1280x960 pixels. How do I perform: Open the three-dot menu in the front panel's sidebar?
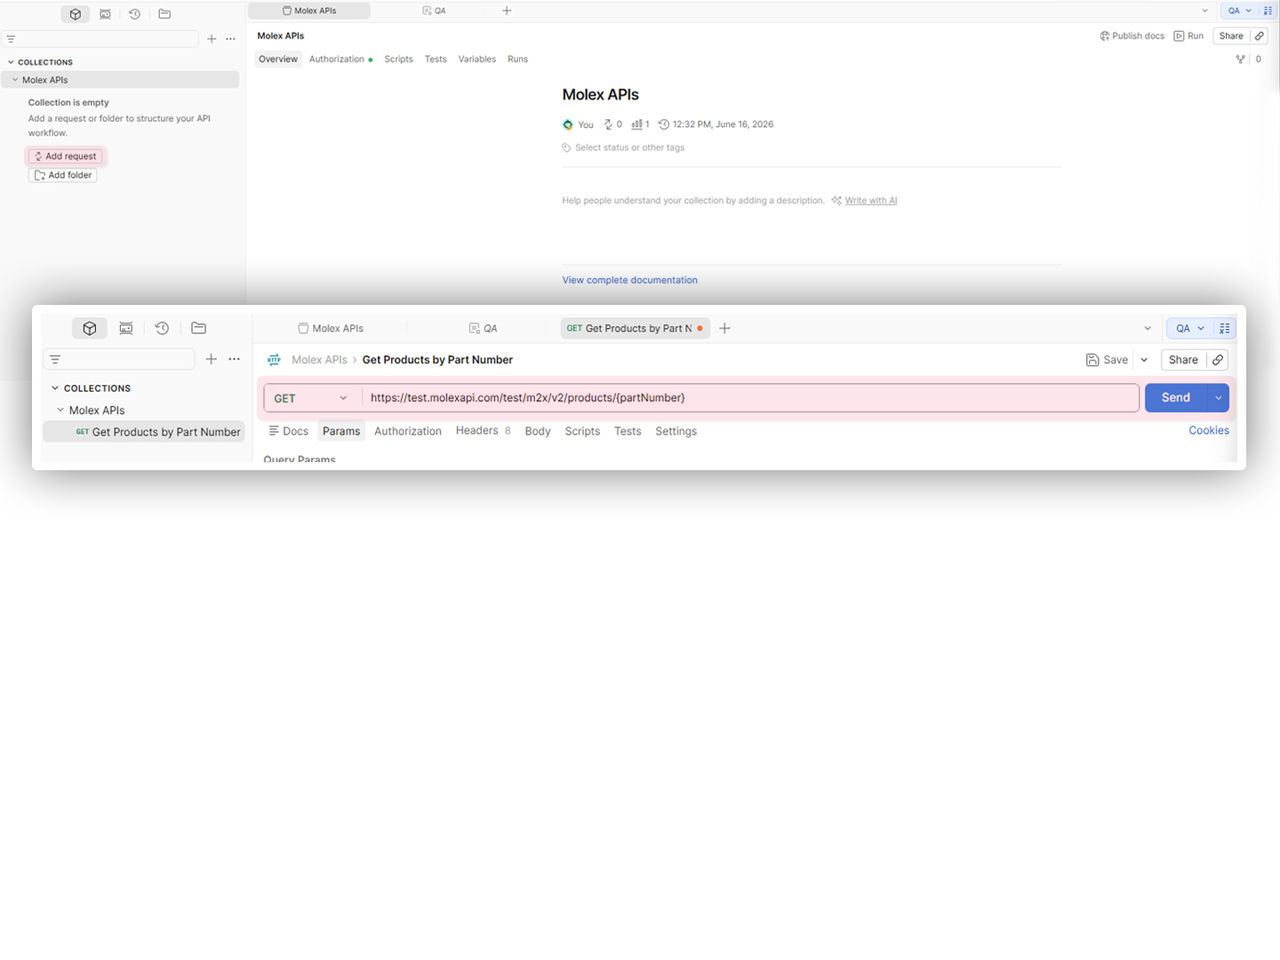pos(234,359)
